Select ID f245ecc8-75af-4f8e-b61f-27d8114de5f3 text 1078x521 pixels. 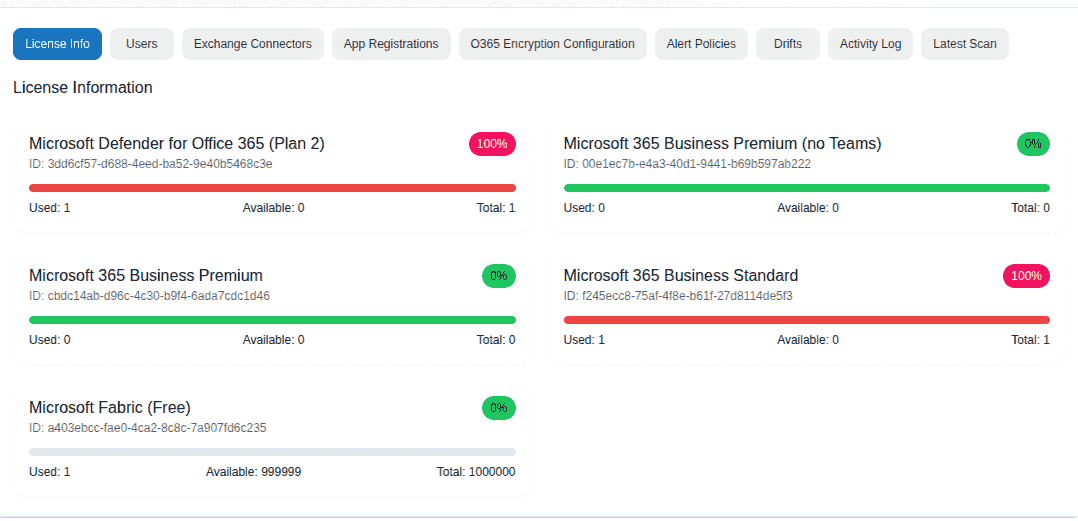pyautogui.click(x=679, y=296)
